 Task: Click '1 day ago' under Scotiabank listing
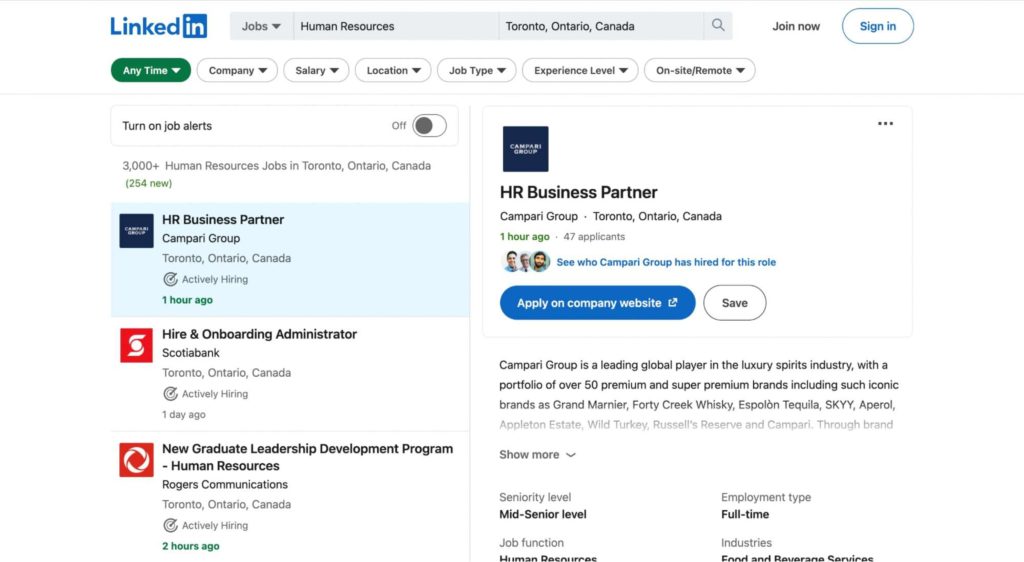[184, 414]
